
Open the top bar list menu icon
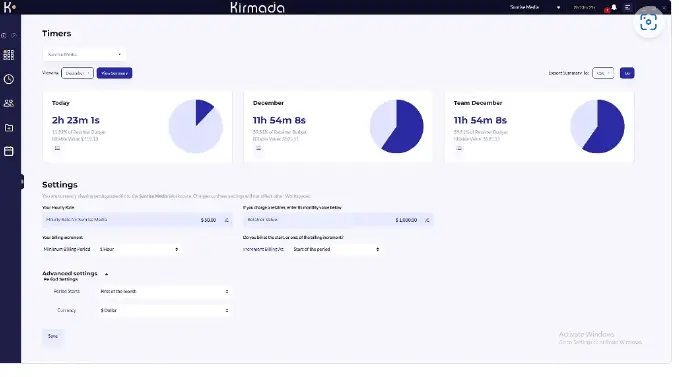tap(627, 7)
